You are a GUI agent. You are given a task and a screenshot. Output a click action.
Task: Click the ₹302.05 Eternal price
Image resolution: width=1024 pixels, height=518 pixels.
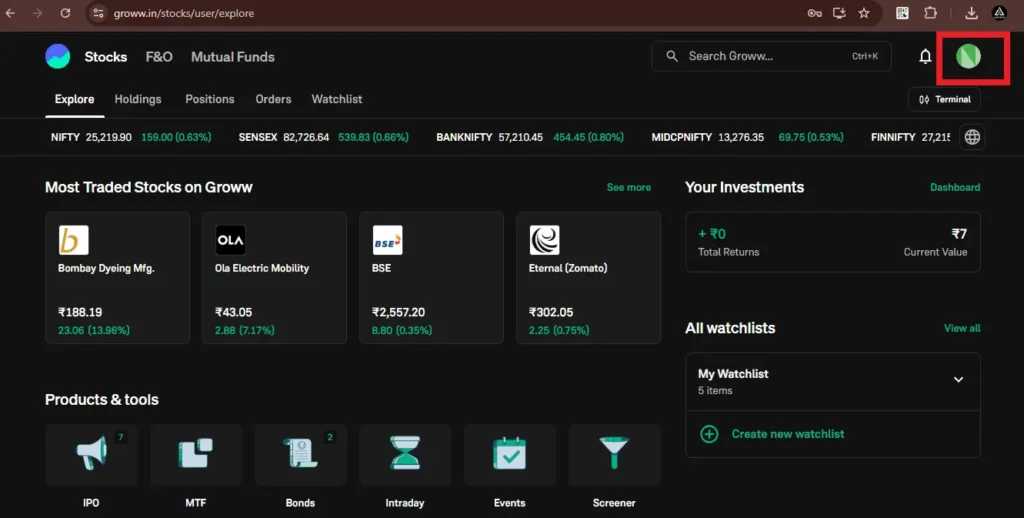coord(551,312)
